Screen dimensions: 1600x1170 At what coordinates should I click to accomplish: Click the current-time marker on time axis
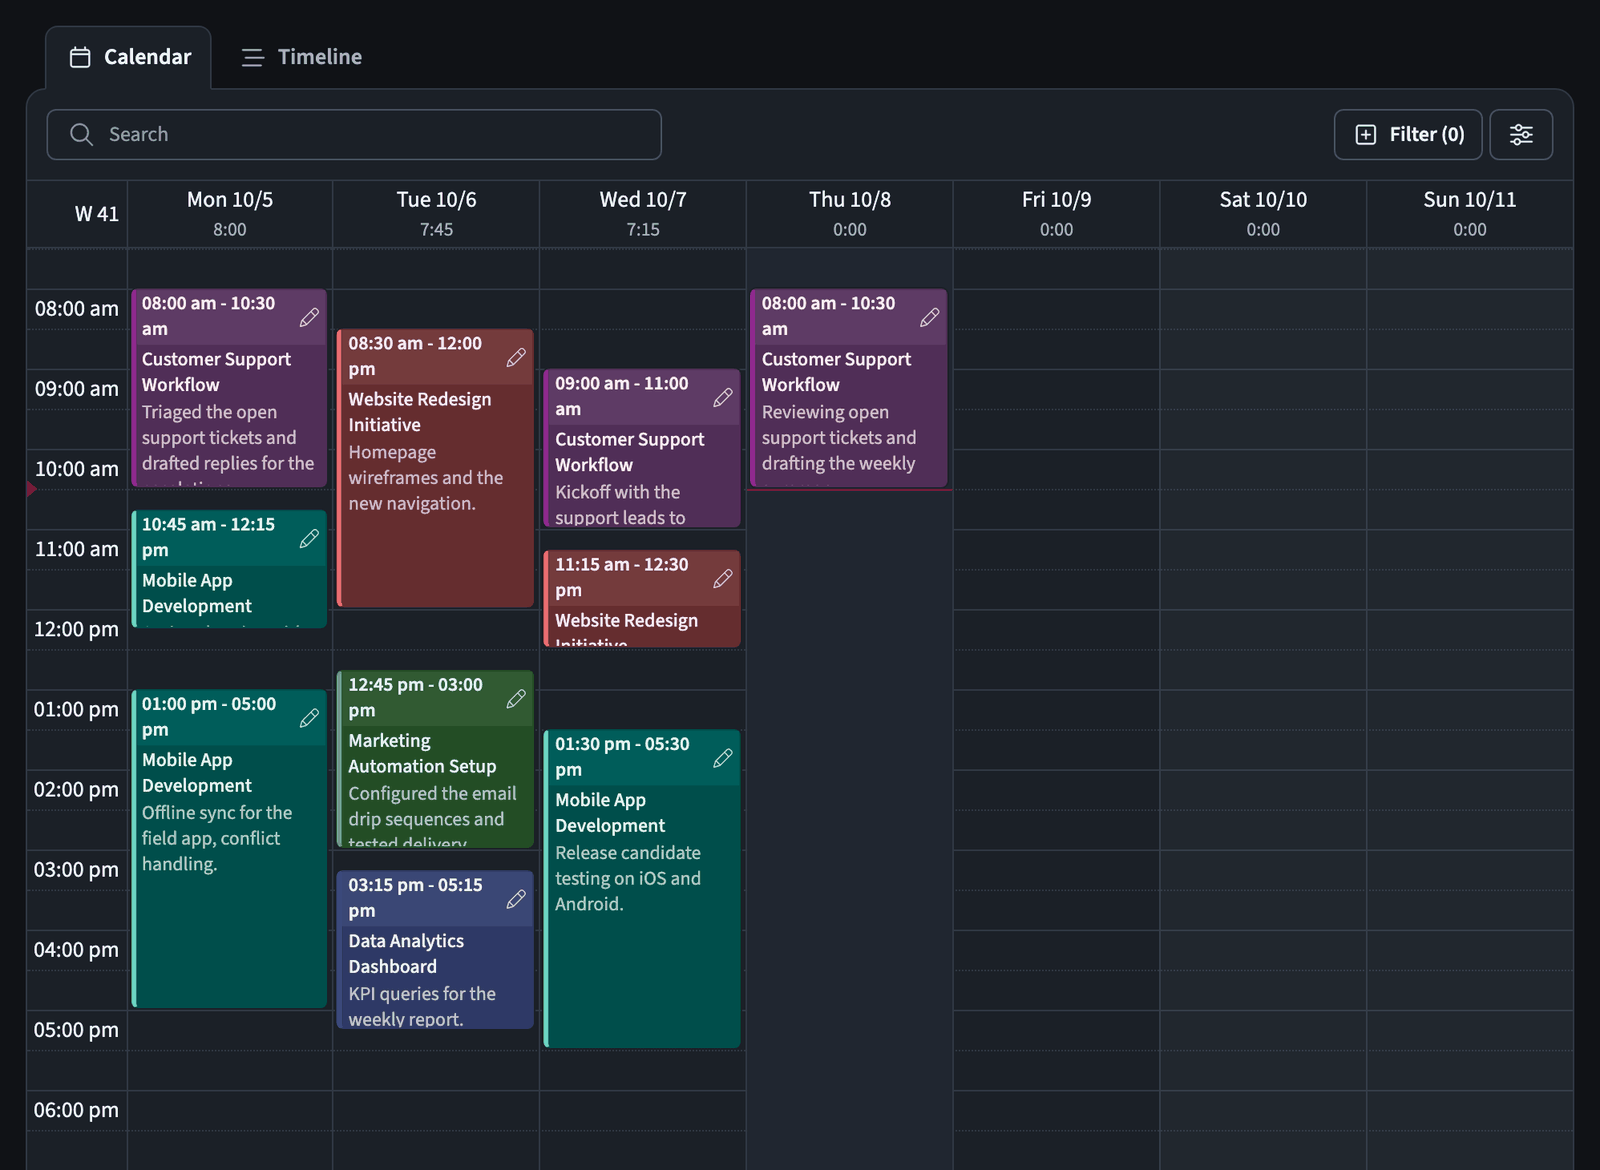32,489
